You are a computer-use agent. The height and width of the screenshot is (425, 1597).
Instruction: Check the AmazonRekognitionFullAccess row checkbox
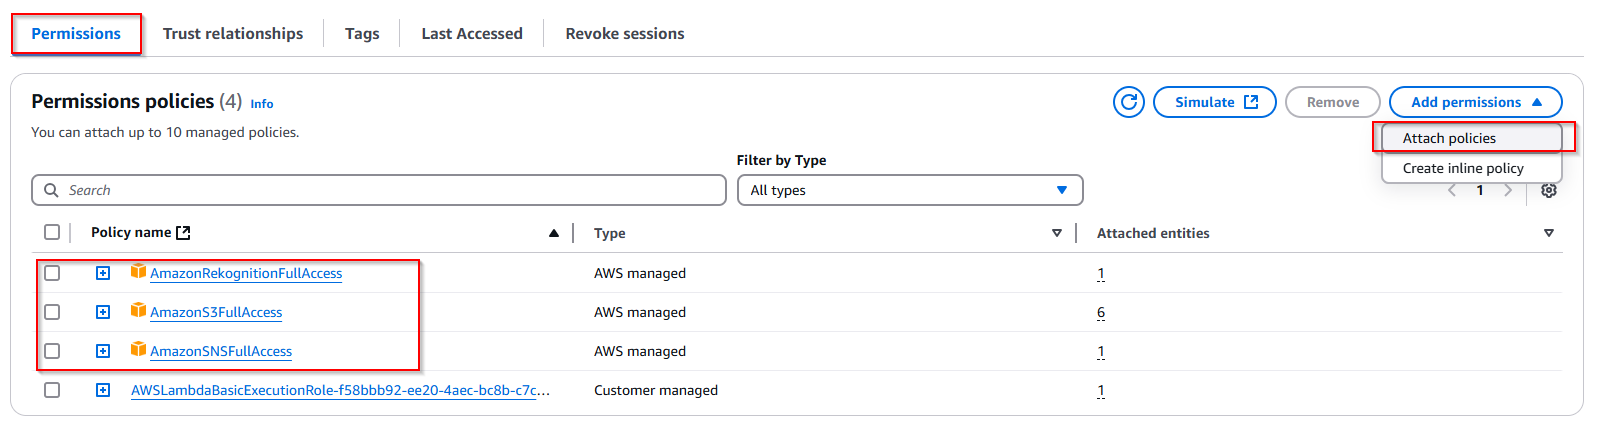point(52,273)
